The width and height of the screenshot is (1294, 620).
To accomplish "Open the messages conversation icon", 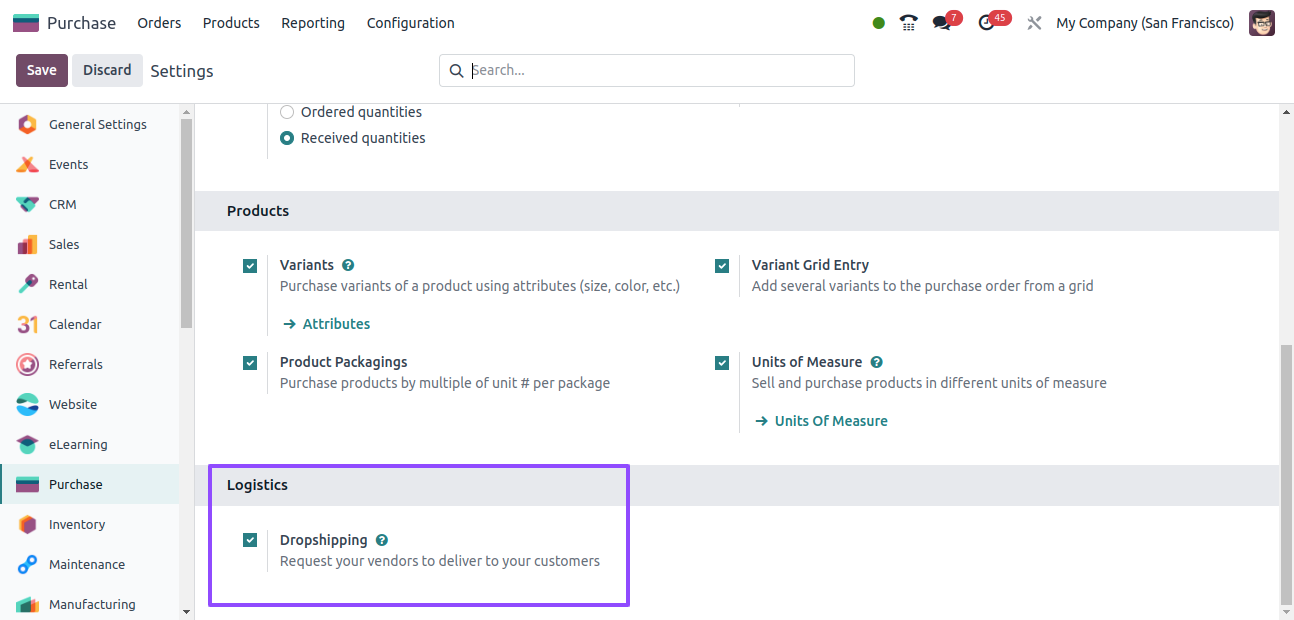I will point(941,23).
